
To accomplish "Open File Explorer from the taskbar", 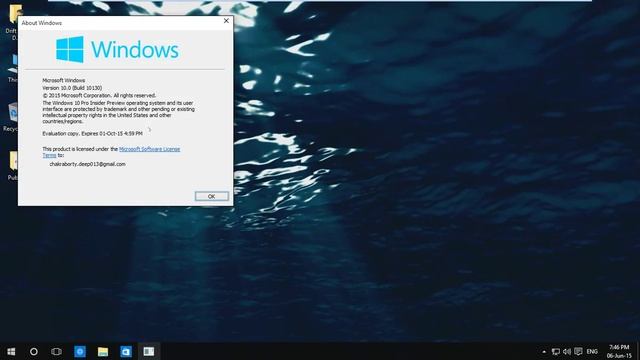I will 103,351.
